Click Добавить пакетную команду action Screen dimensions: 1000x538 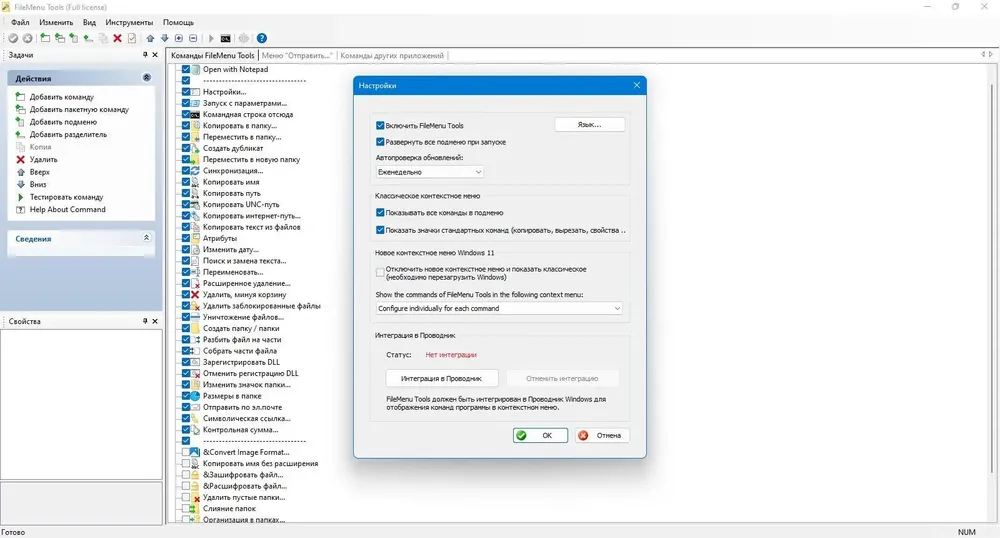point(79,110)
